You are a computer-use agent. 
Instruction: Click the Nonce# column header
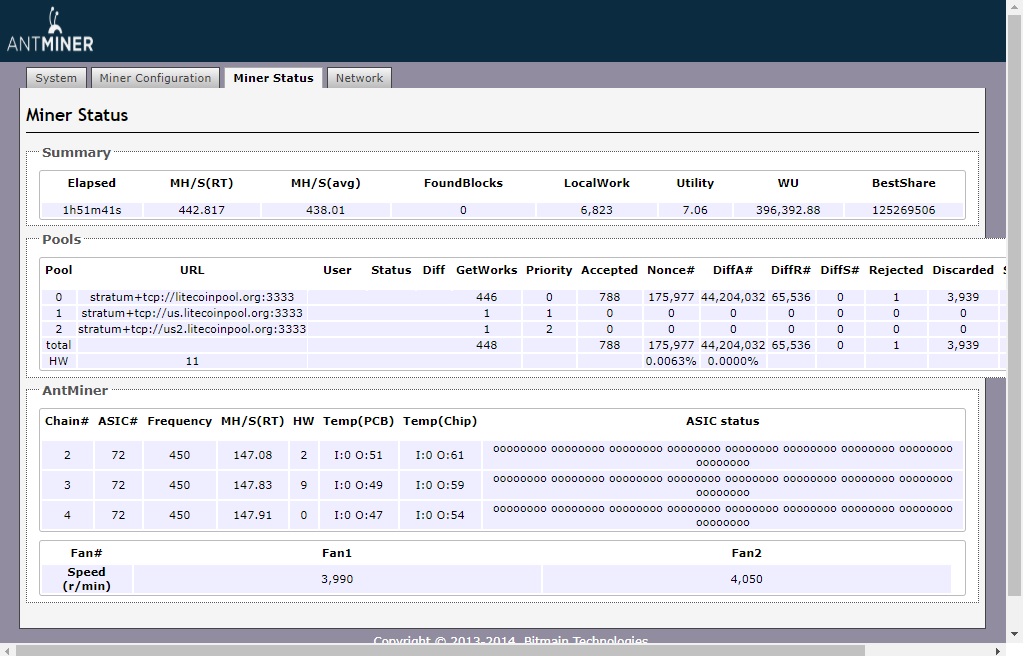pos(671,270)
